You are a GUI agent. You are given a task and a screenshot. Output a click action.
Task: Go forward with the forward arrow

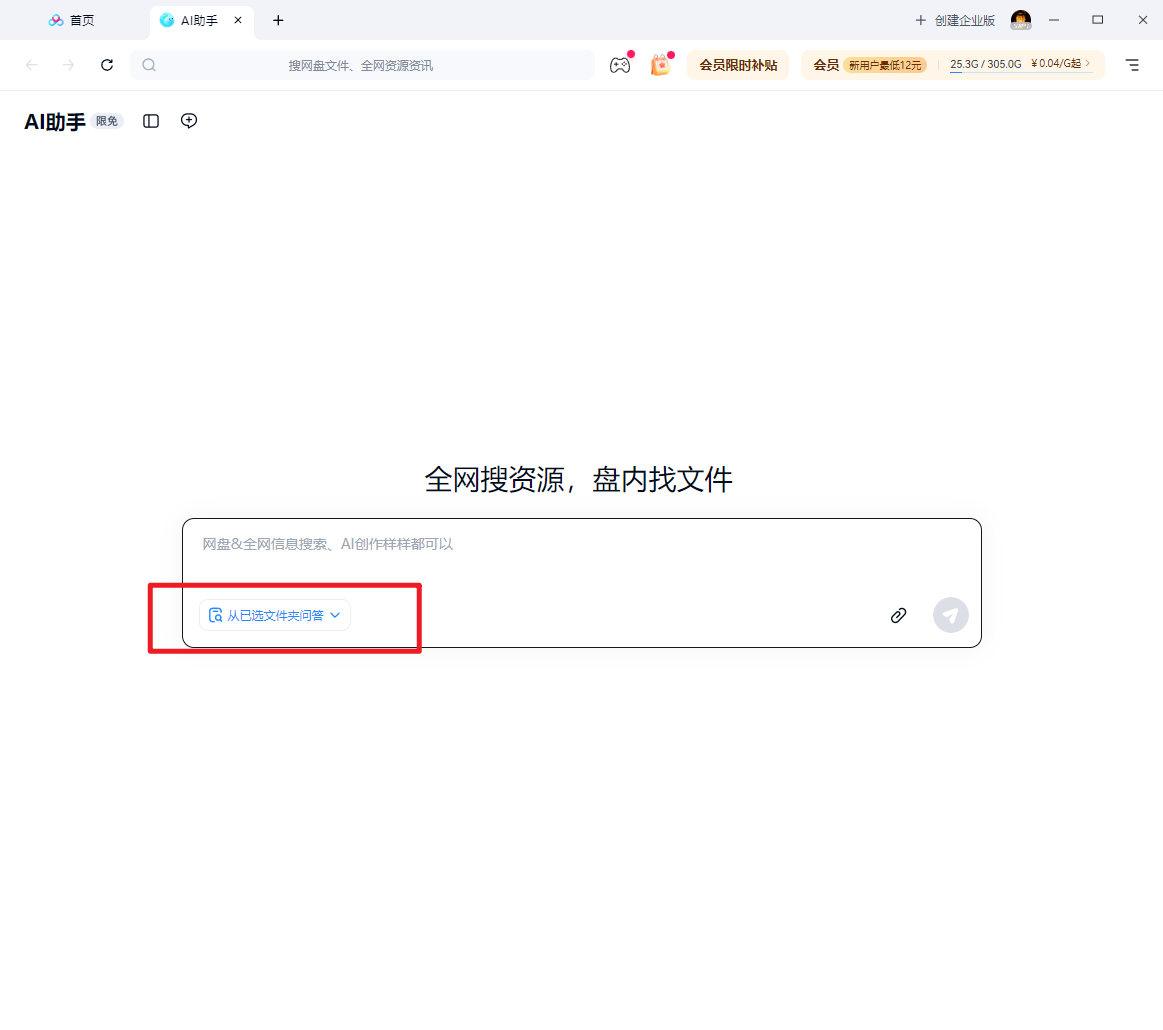point(68,65)
